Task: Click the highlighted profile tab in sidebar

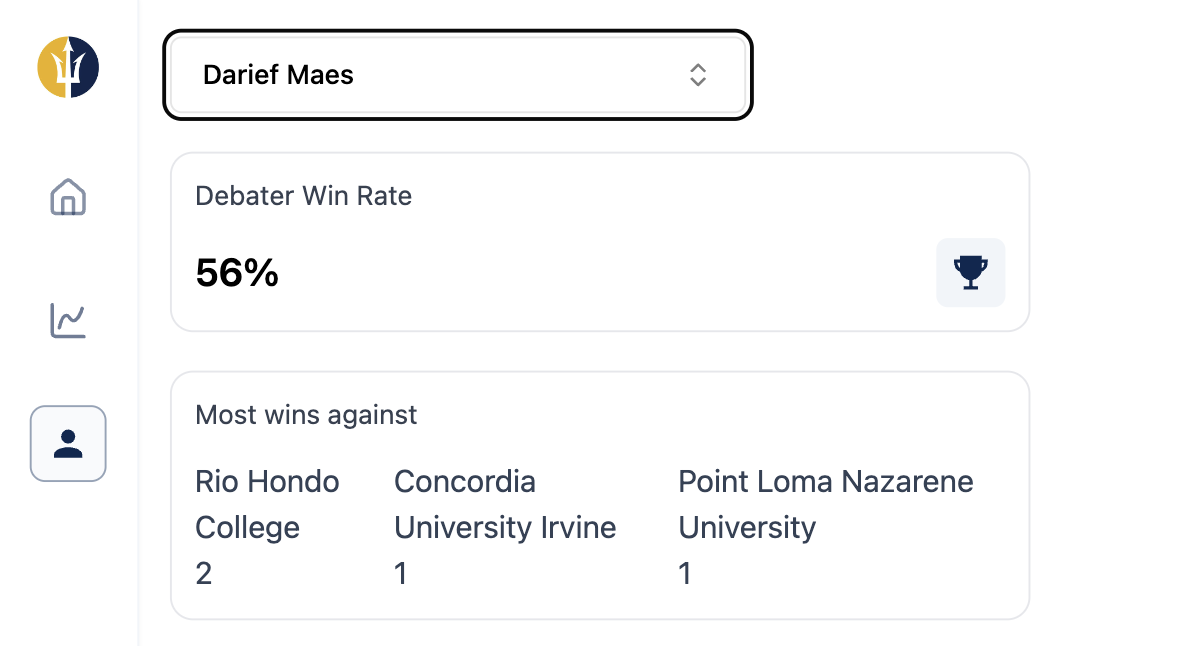Action: coord(68,443)
